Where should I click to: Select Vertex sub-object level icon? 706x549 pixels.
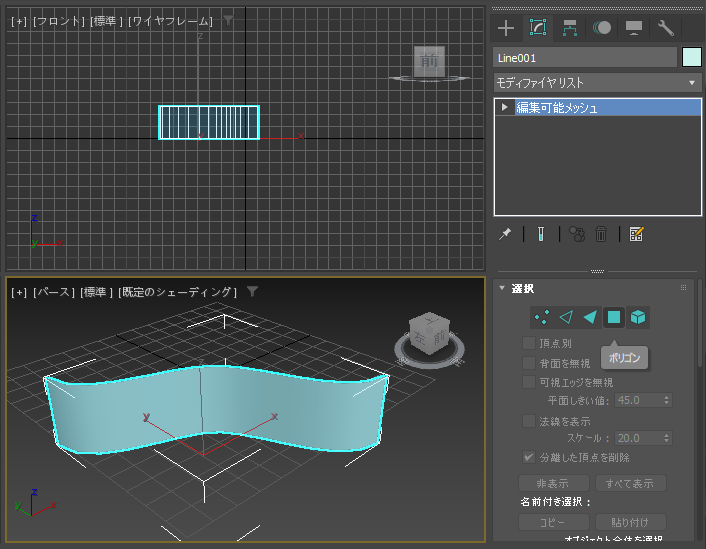point(542,317)
